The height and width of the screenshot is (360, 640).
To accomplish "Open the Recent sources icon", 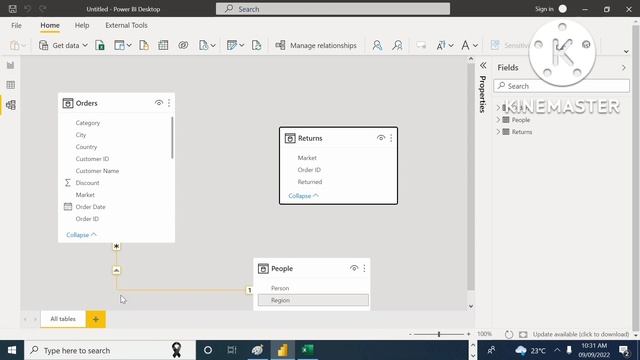I will coord(204,45).
